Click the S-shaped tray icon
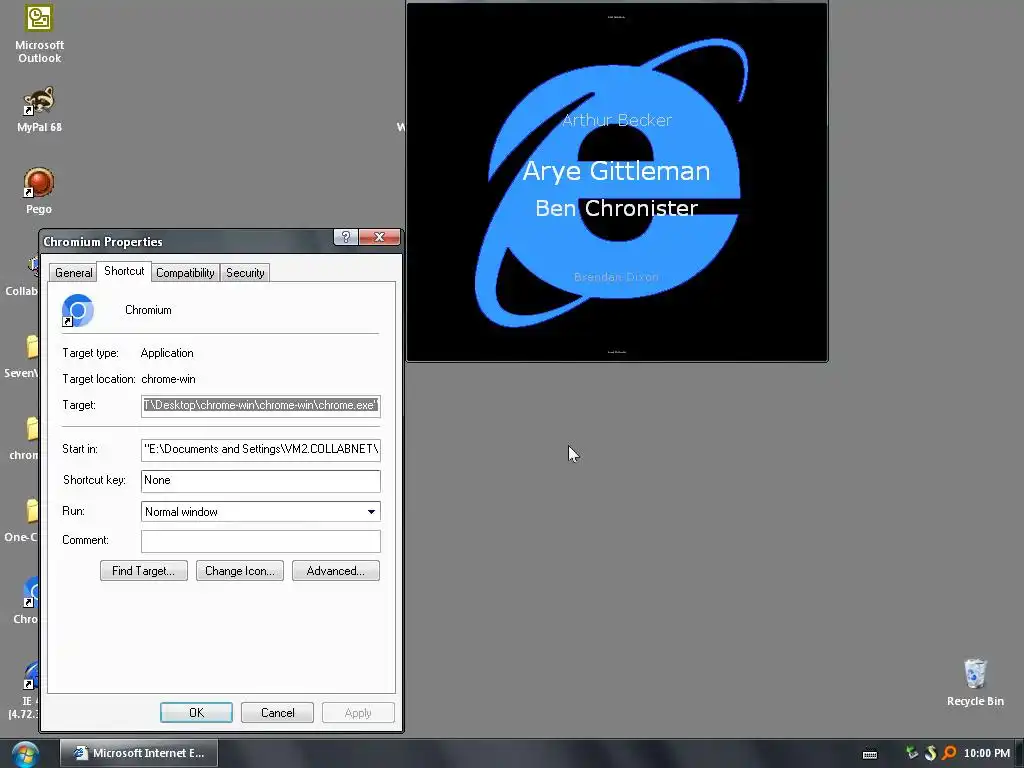This screenshot has width=1024, height=768. 931,753
